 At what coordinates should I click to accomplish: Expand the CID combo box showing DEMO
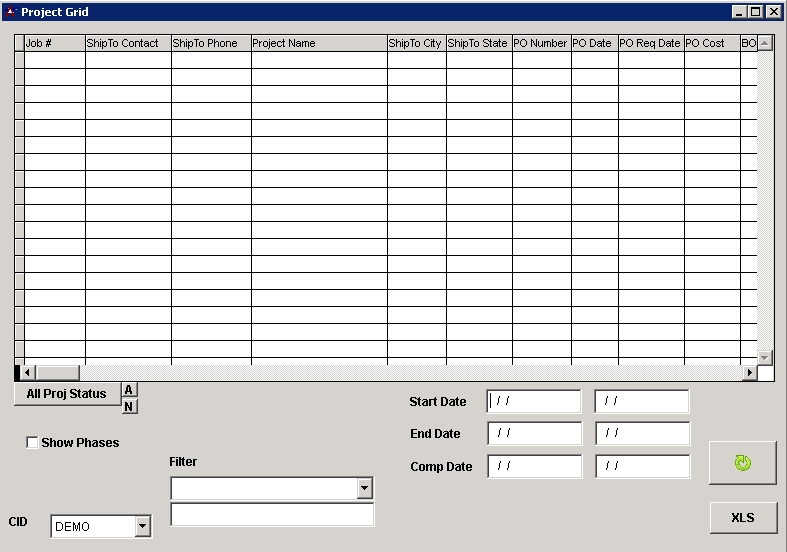click(142, 526)
